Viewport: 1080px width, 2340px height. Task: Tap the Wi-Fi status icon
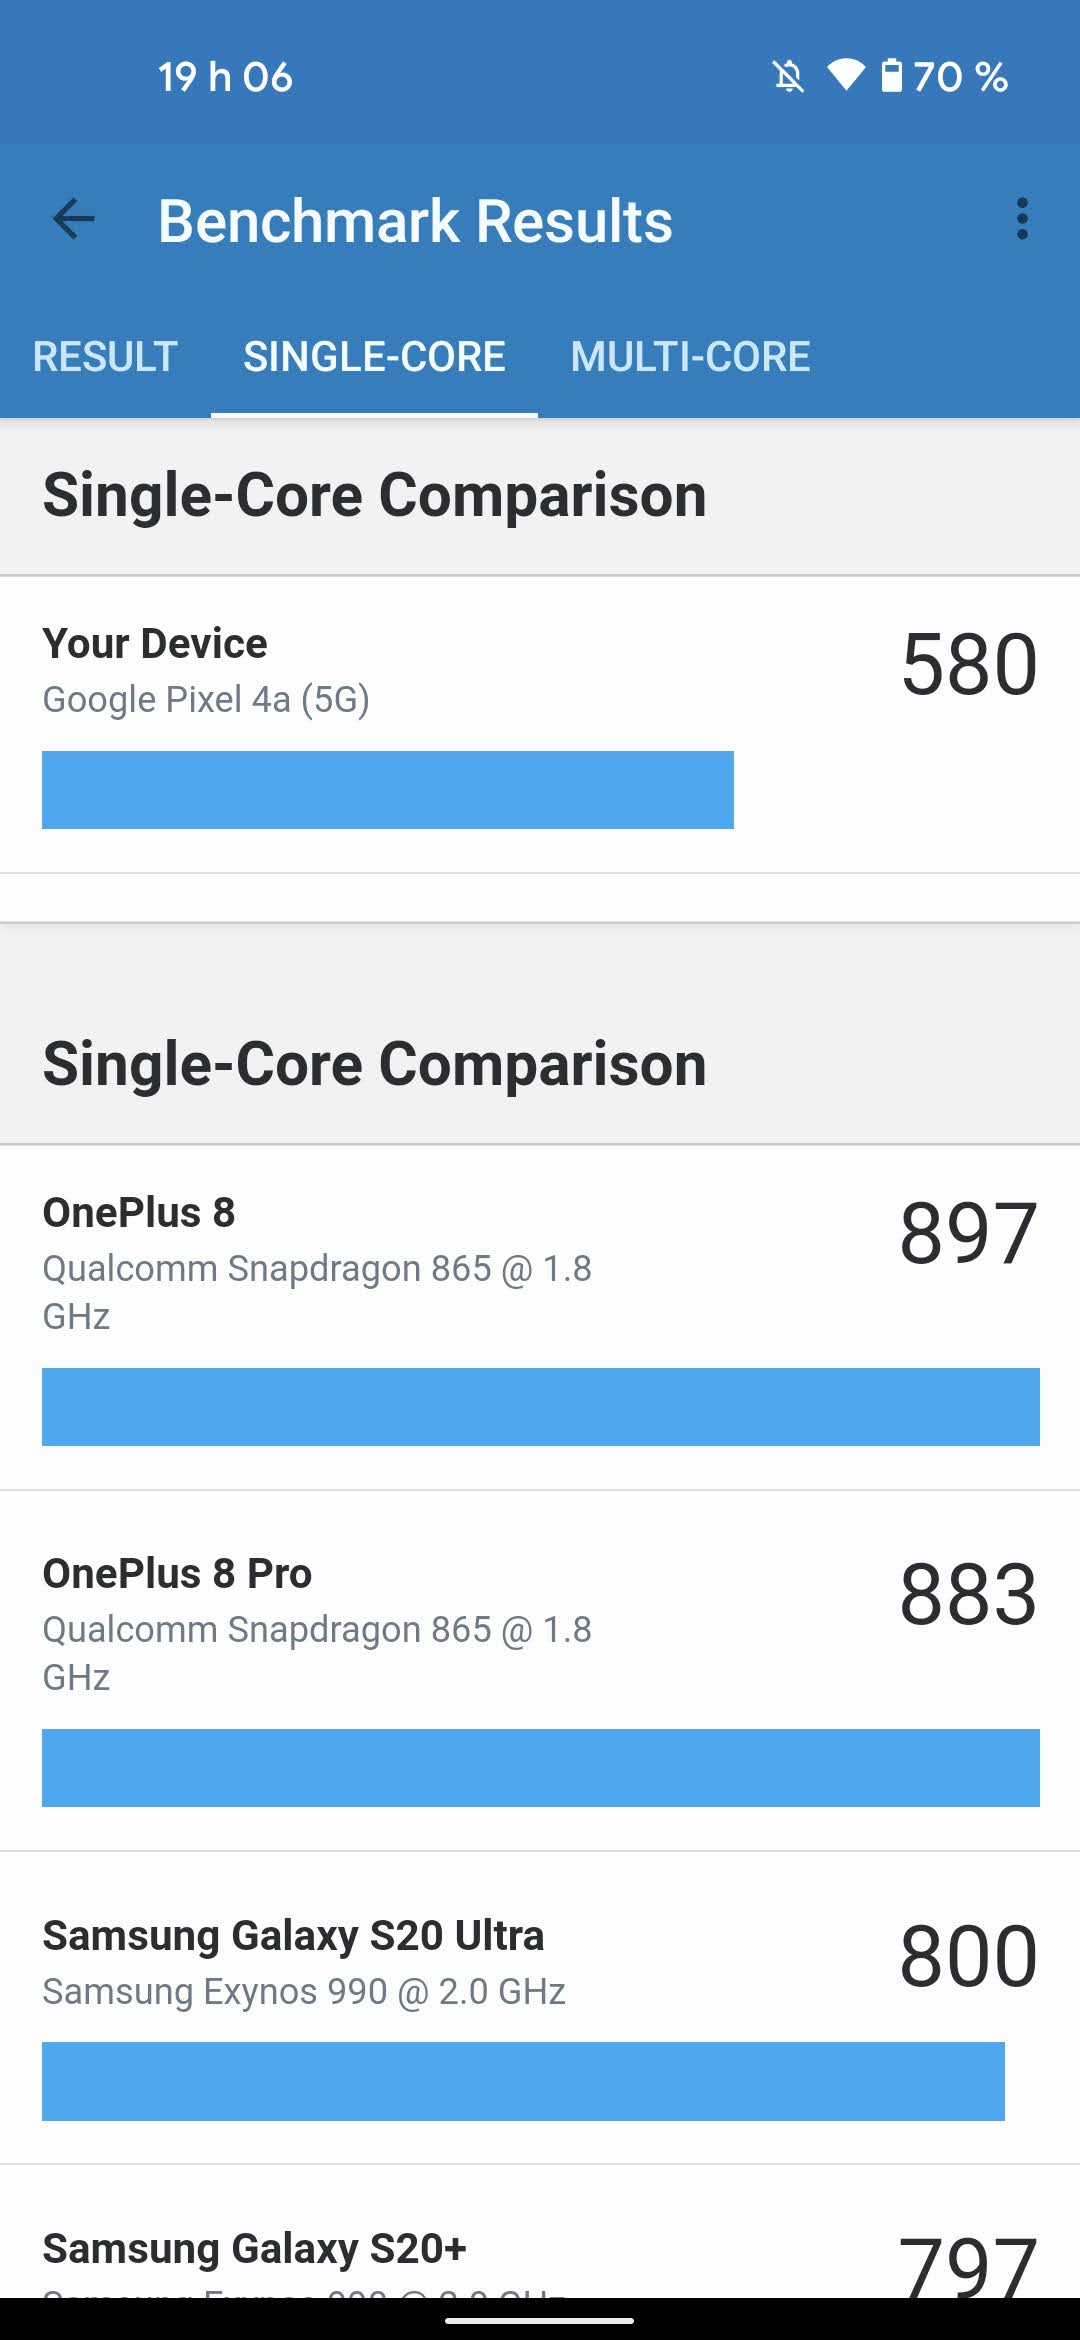846,75
